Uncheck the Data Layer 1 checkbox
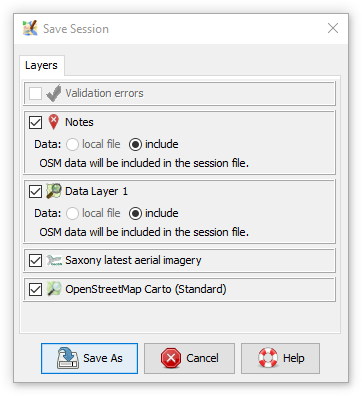 [x=35, y=191]
